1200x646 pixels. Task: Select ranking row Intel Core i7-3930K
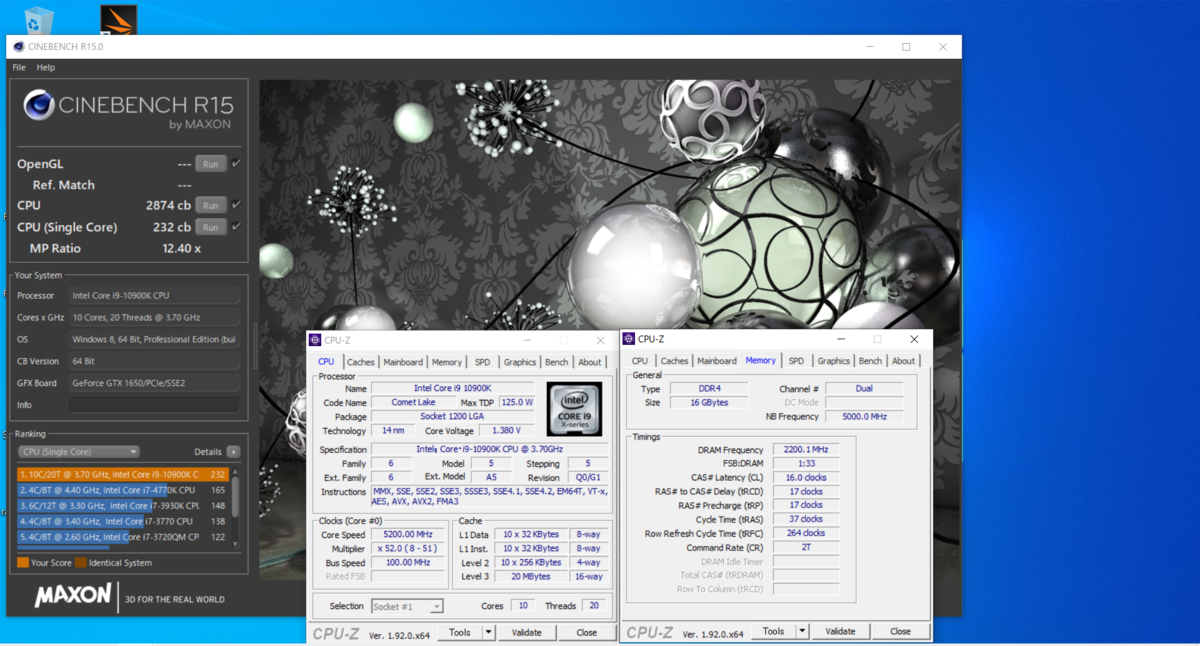pos(123,506)
